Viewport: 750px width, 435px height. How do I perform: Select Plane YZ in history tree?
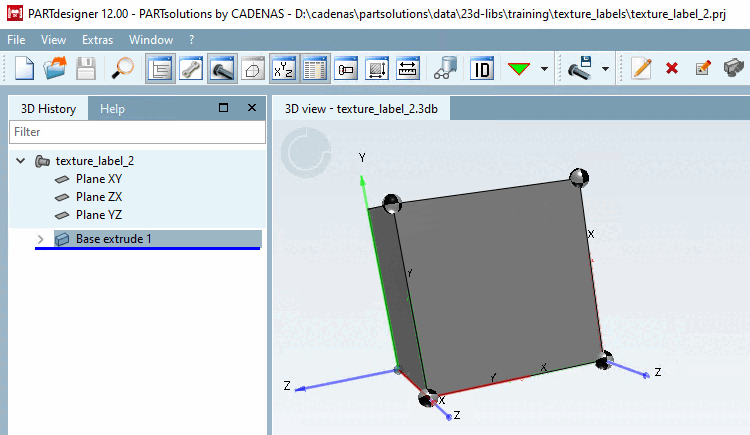(99, 215)
